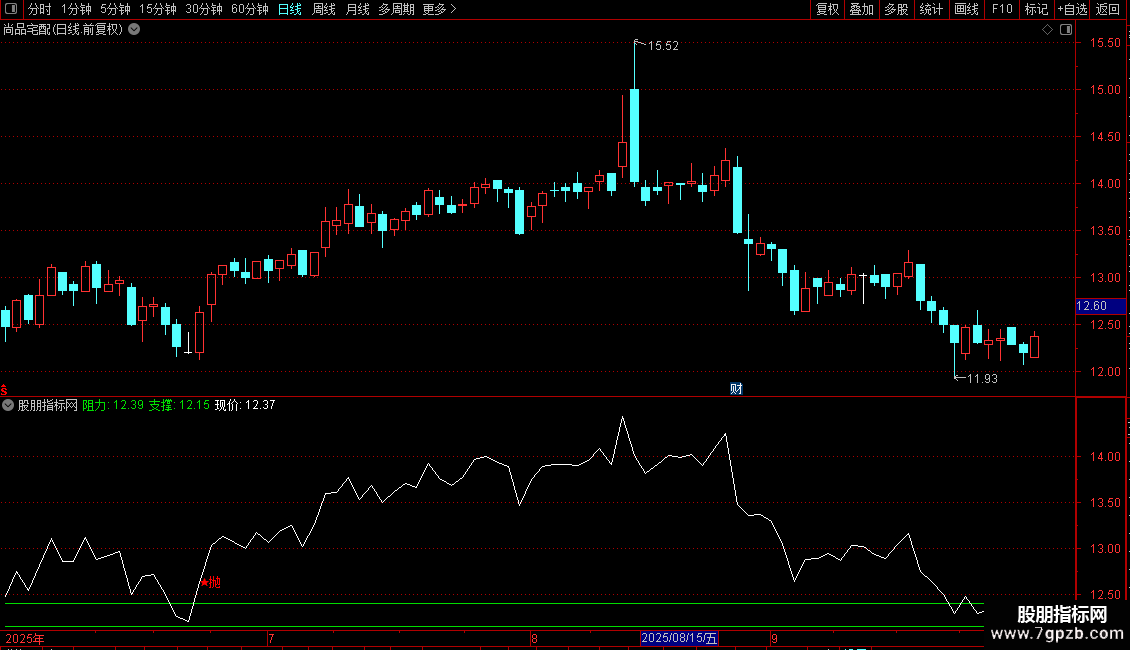Open the 股朋指标网 indicator dropdown arrow

click(8, 405)
